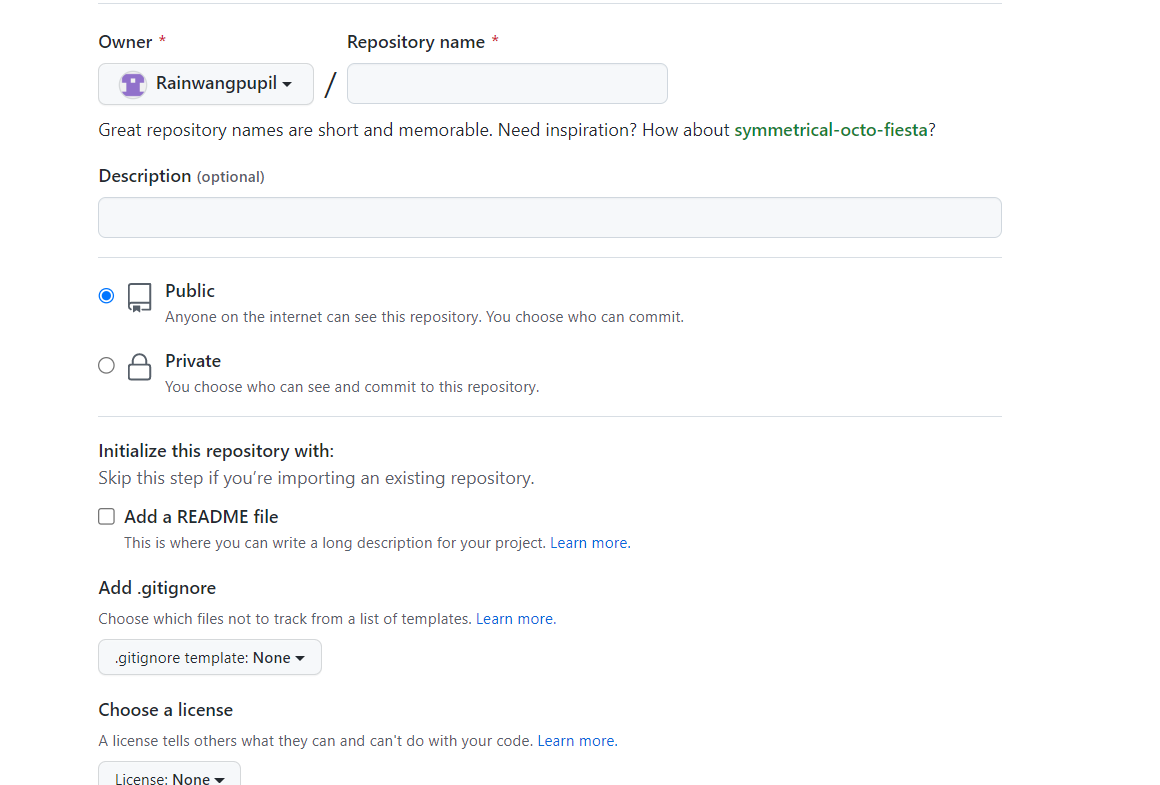Use suggested name symmetrical-octo-fiesta
This screenshot has height=785, width=1160.
point(831,130)
